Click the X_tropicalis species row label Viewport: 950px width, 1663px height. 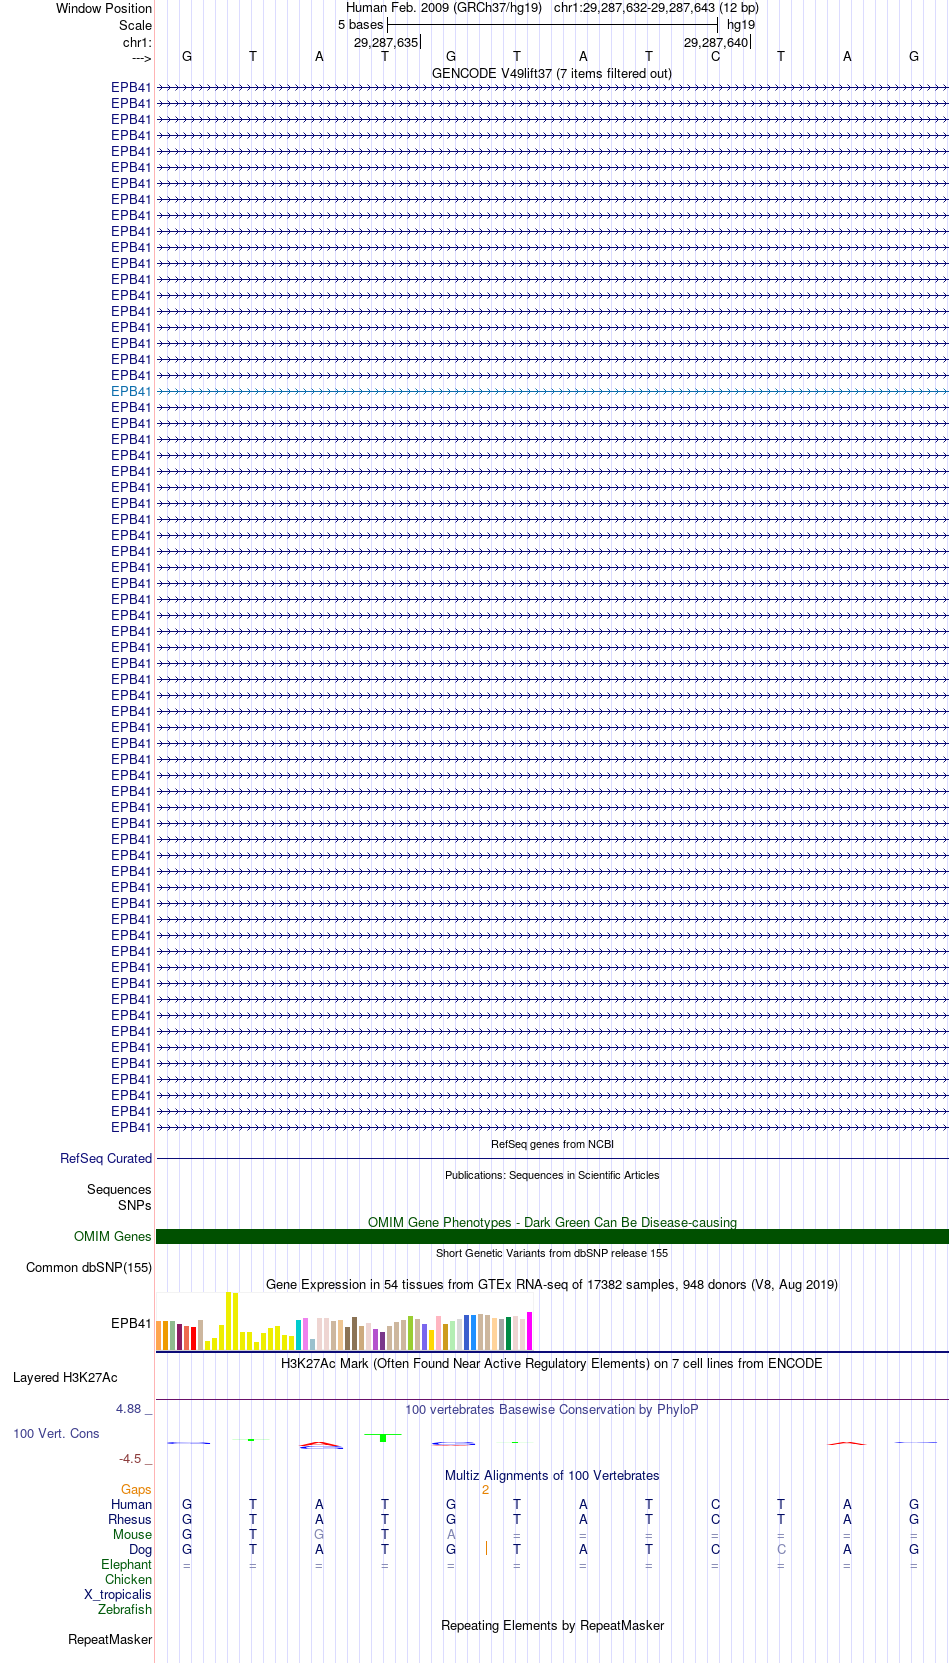point(118,1594)
